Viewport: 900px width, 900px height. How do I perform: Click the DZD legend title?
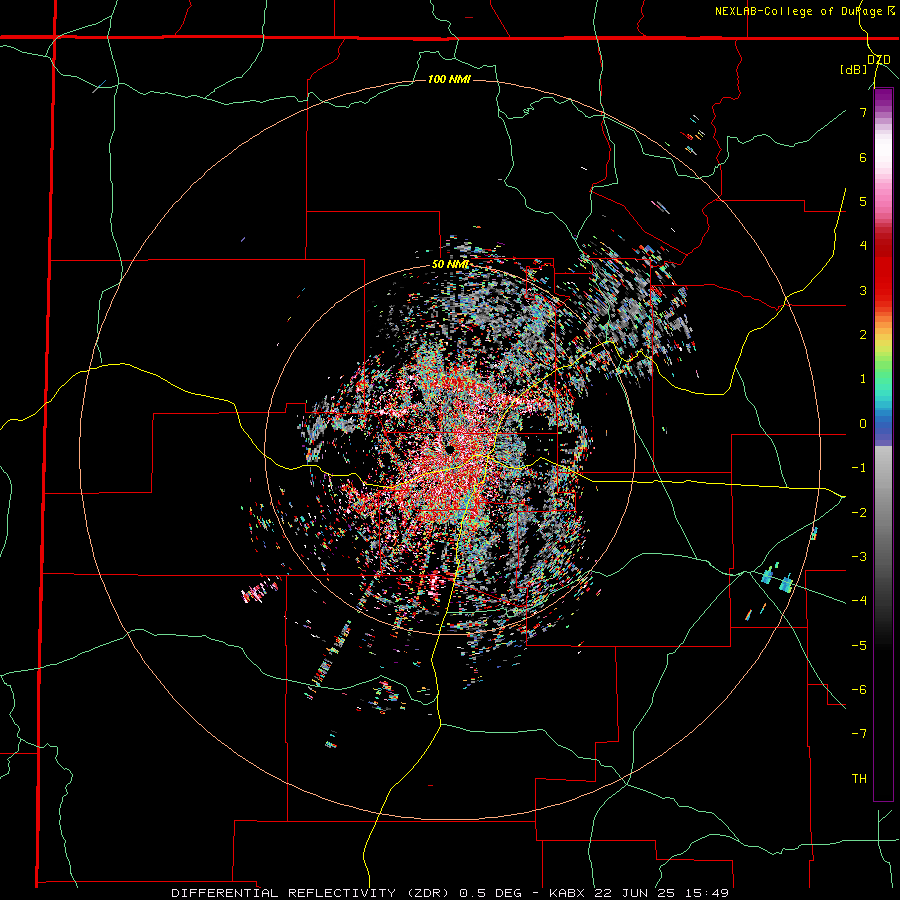[878, 60]
